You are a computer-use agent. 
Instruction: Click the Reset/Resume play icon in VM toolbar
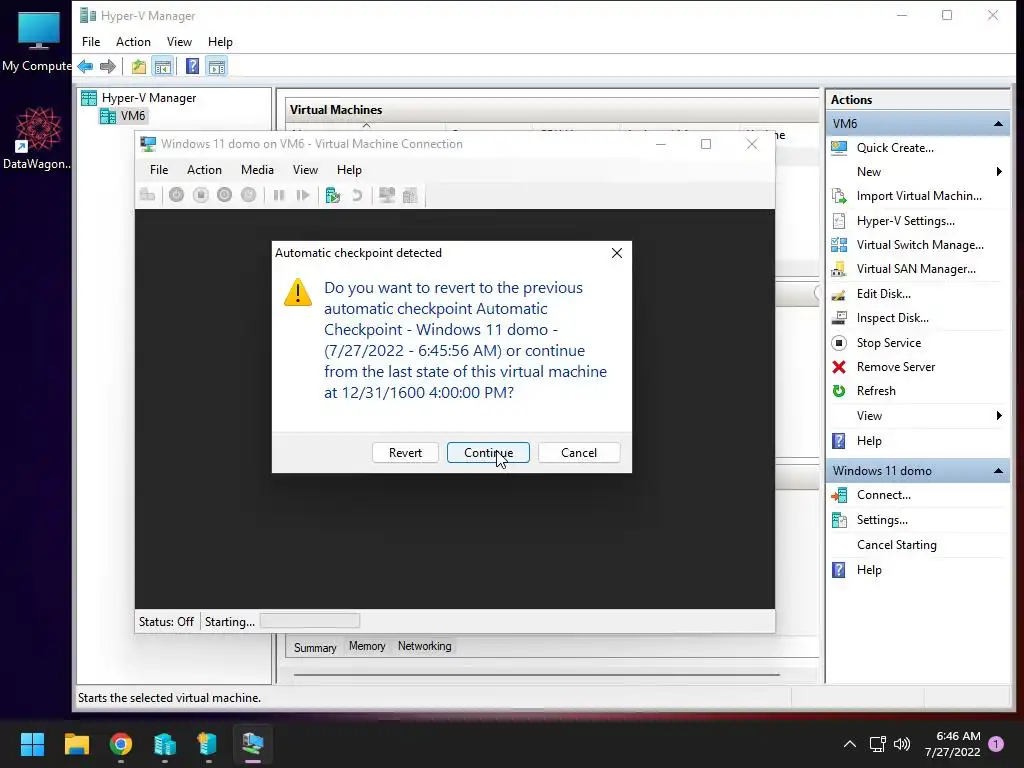tap(302, 195)
